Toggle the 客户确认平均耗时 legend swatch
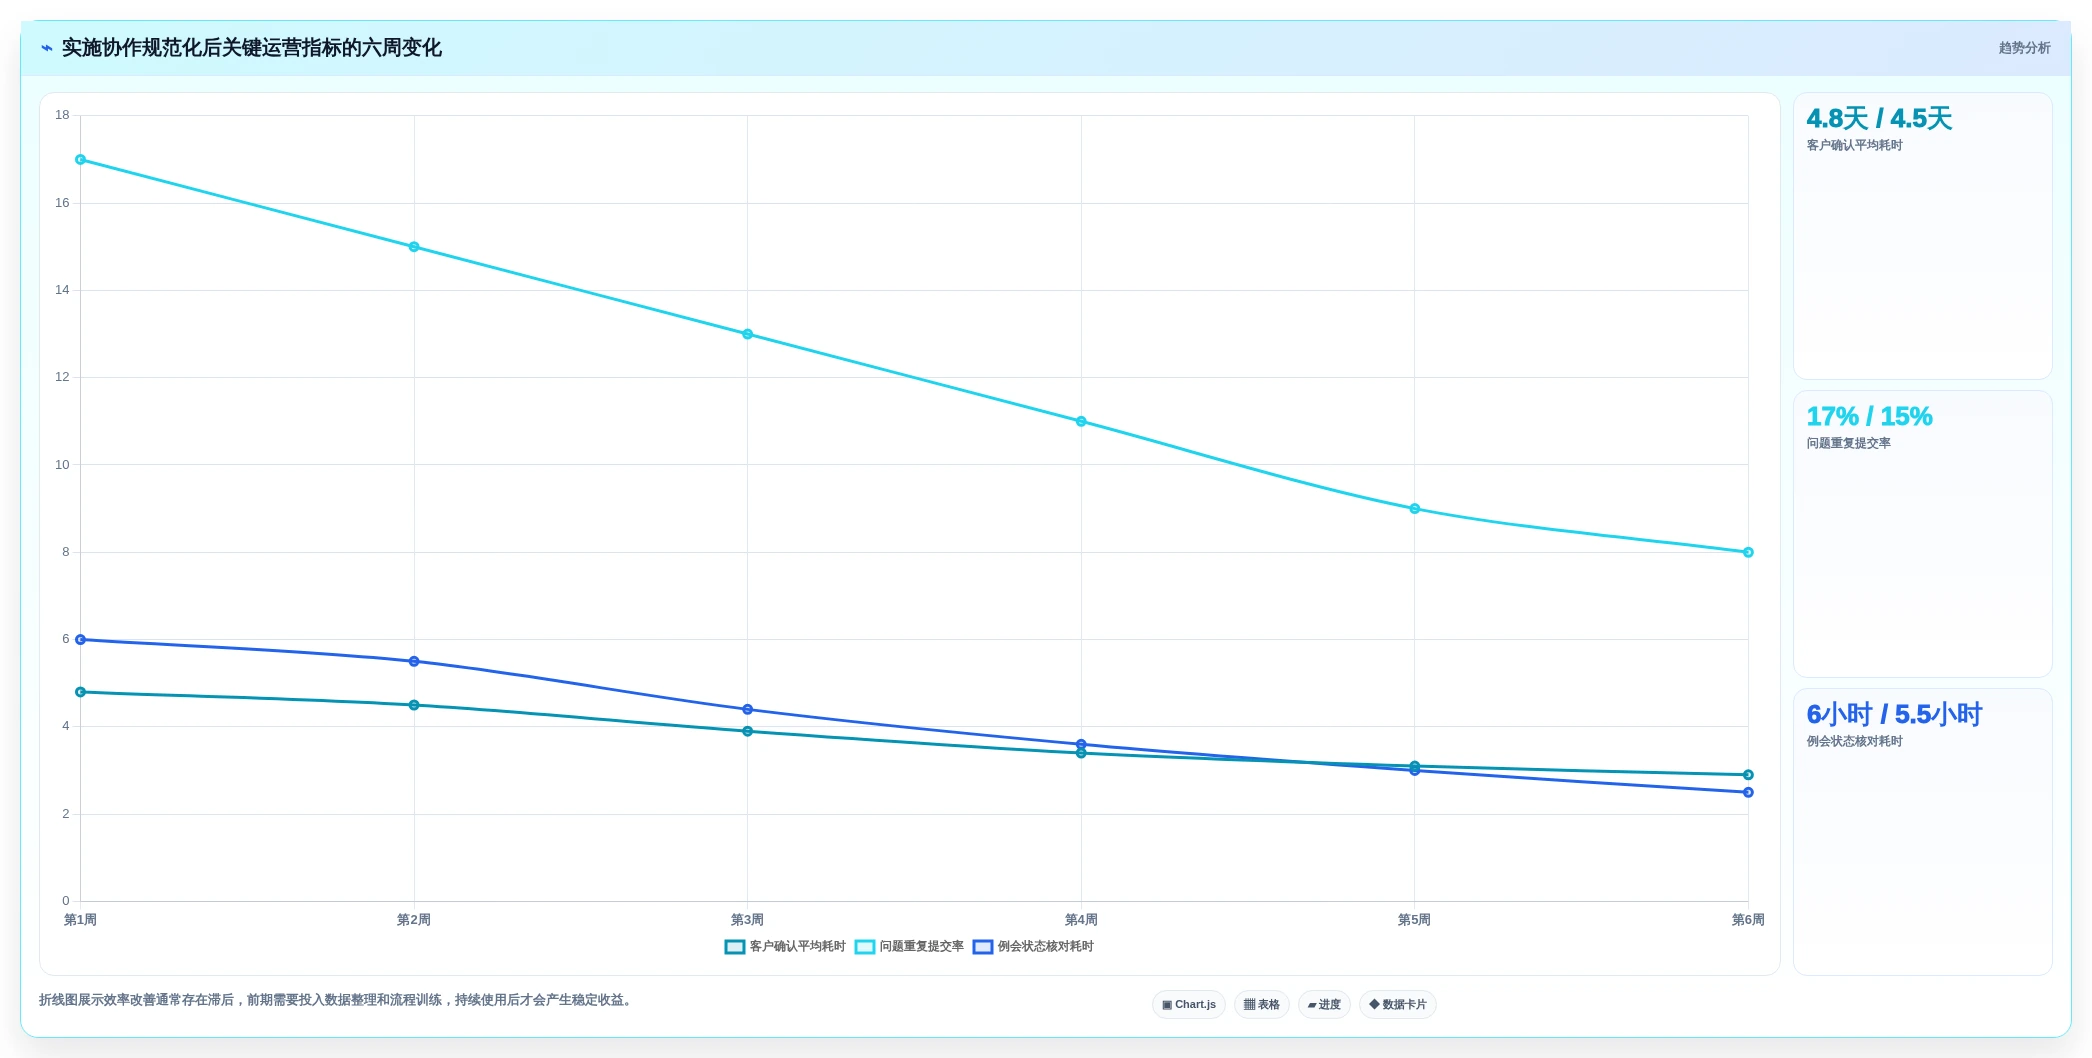Viewport: 2092px width, 1058px height. (x=735, y=947)
